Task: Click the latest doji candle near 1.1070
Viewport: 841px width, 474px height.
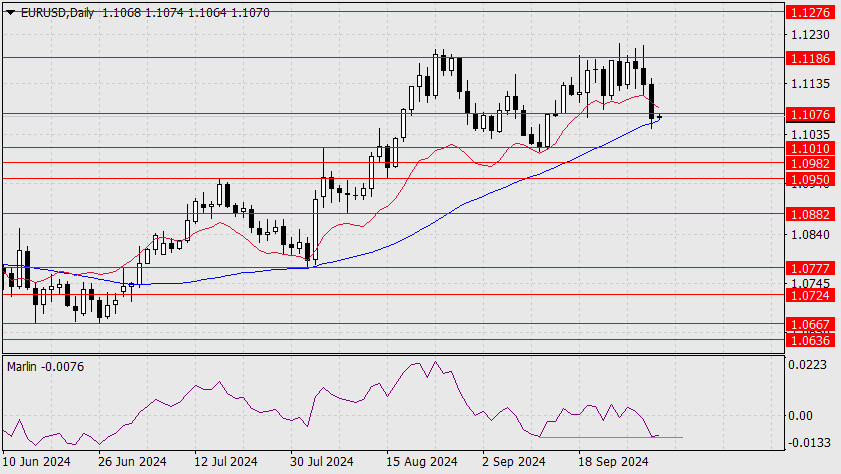Action: tap(659, 117)
